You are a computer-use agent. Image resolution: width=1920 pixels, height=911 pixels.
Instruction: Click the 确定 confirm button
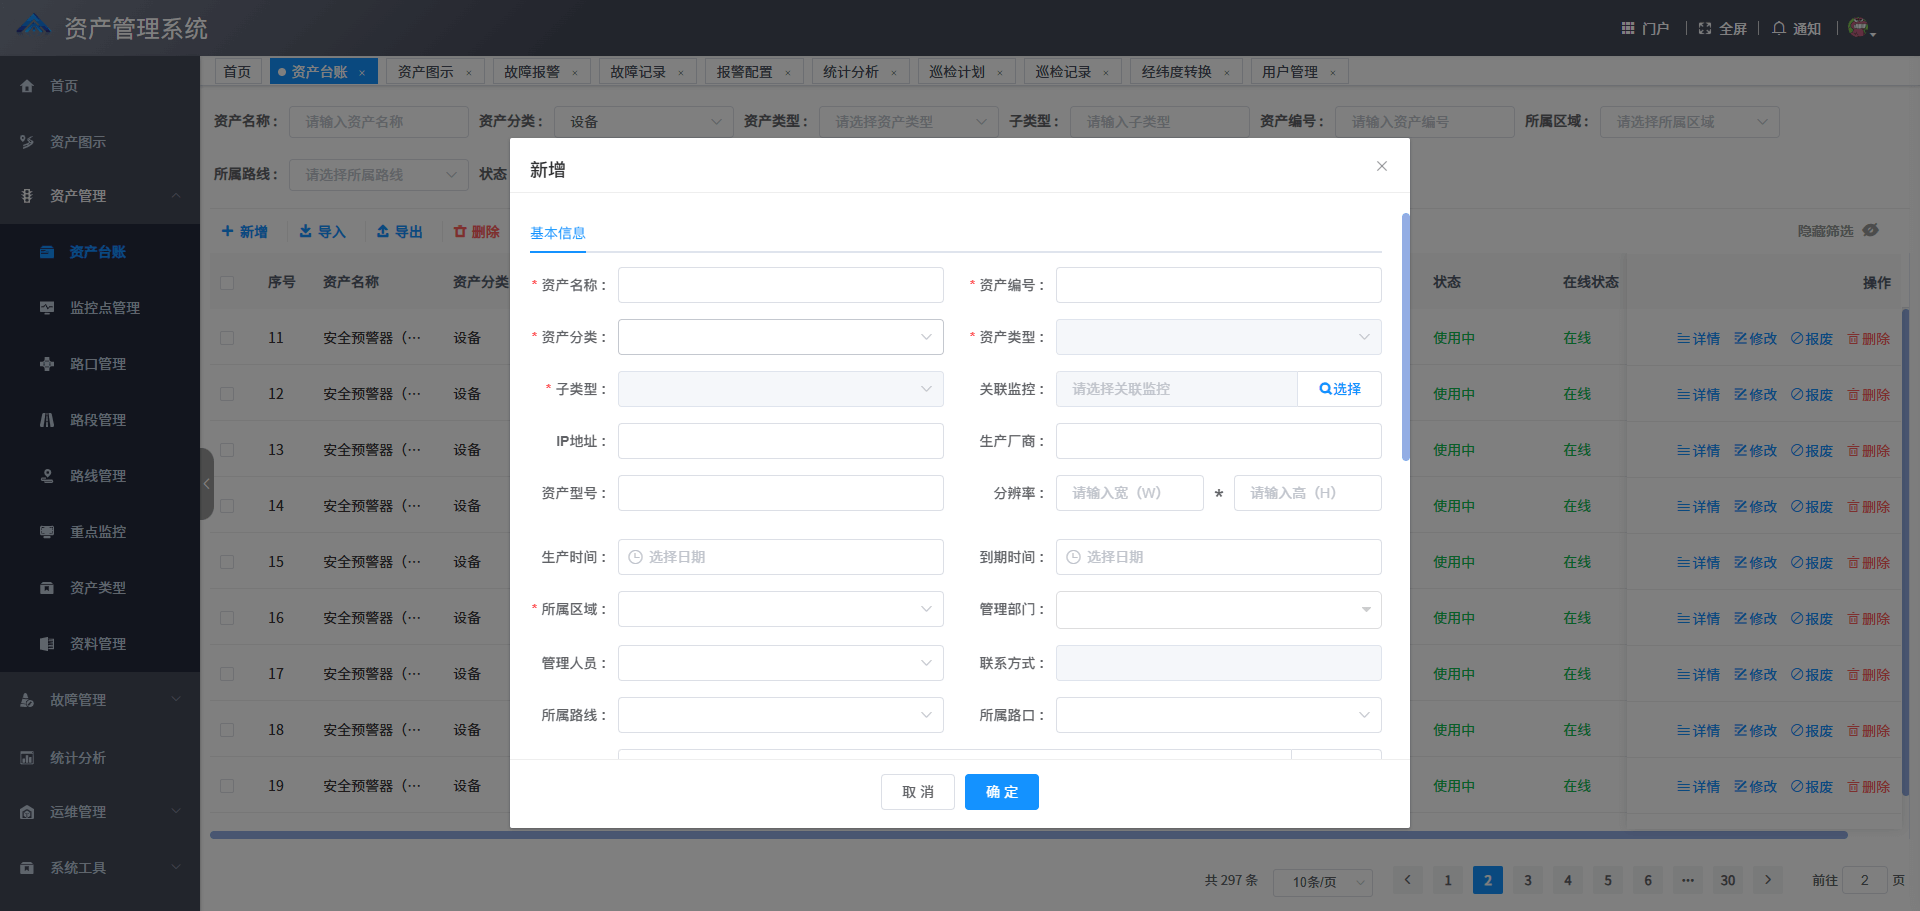(1001, 791)
